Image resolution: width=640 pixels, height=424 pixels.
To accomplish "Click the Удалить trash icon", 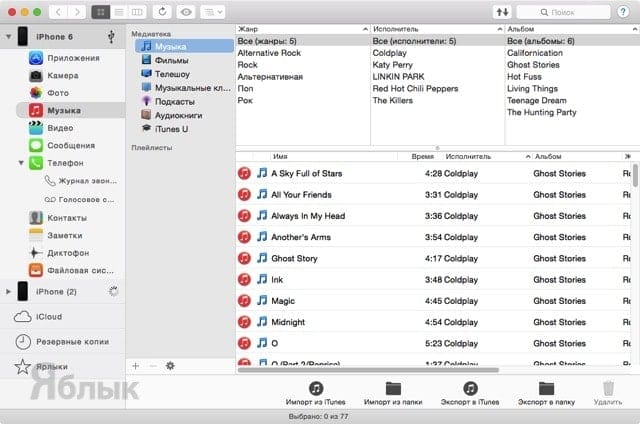I will [608, 388].
